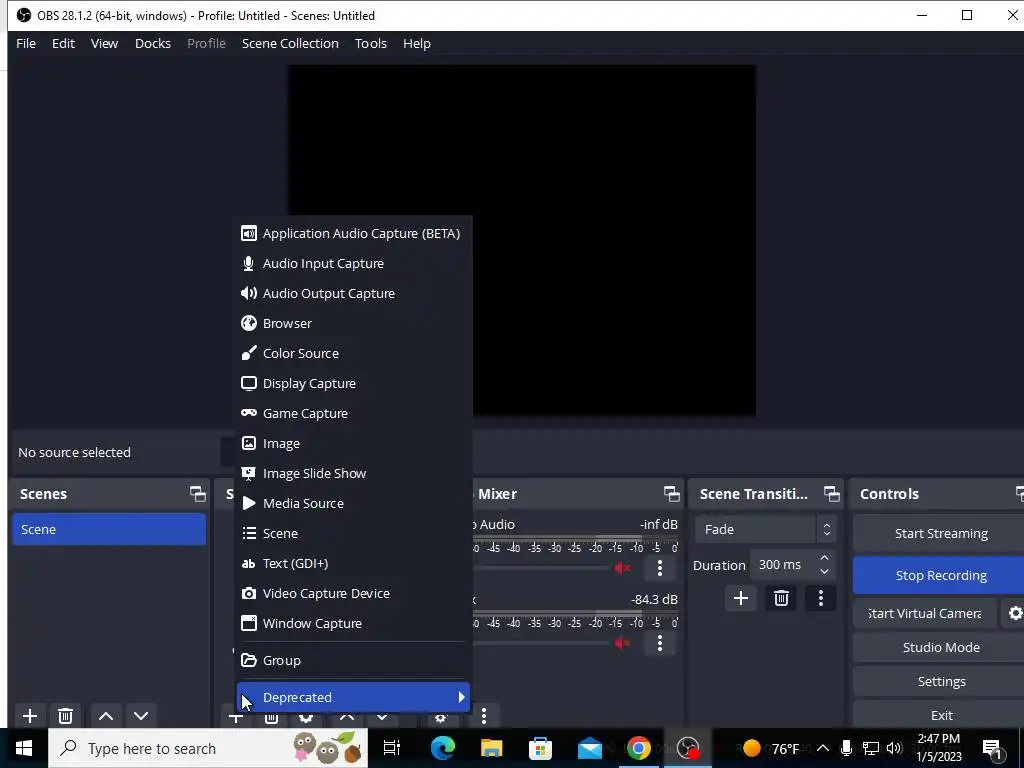The image size is (1024, 768).
Task: Pop out the Scene Transitions dock
Action: [831, 494]
